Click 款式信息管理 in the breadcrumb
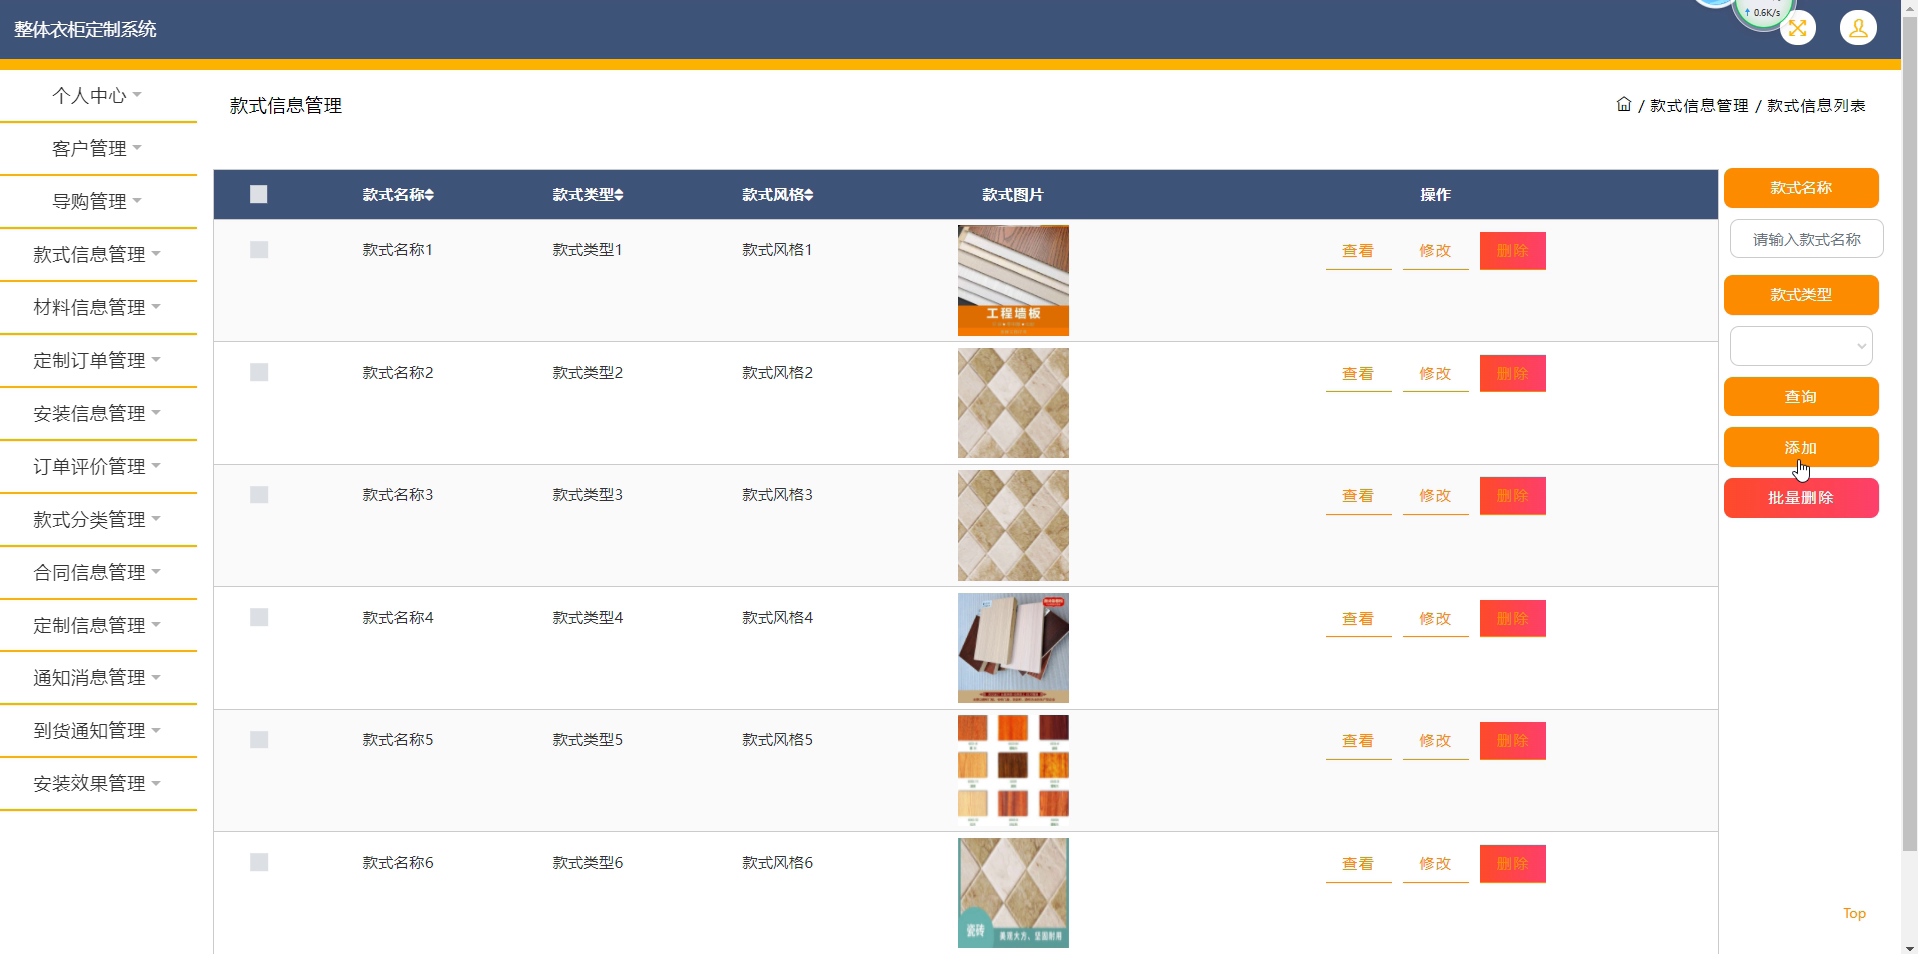Screen dimensions: 1918x954 pyautogui.click(x=1699, y=105)
